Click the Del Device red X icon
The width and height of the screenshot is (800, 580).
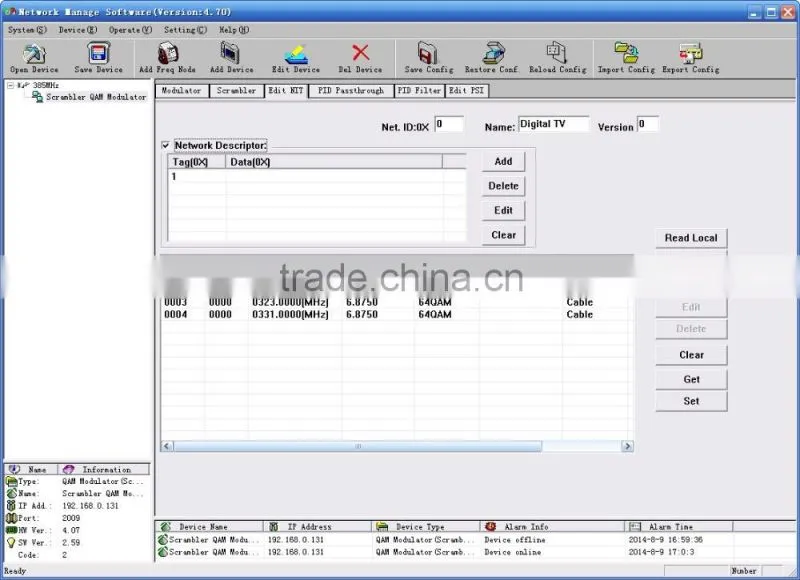[x=360, y=53]
